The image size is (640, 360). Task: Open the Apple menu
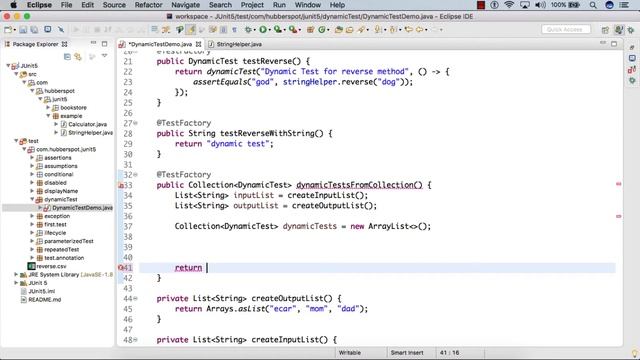tap(13, 5)
